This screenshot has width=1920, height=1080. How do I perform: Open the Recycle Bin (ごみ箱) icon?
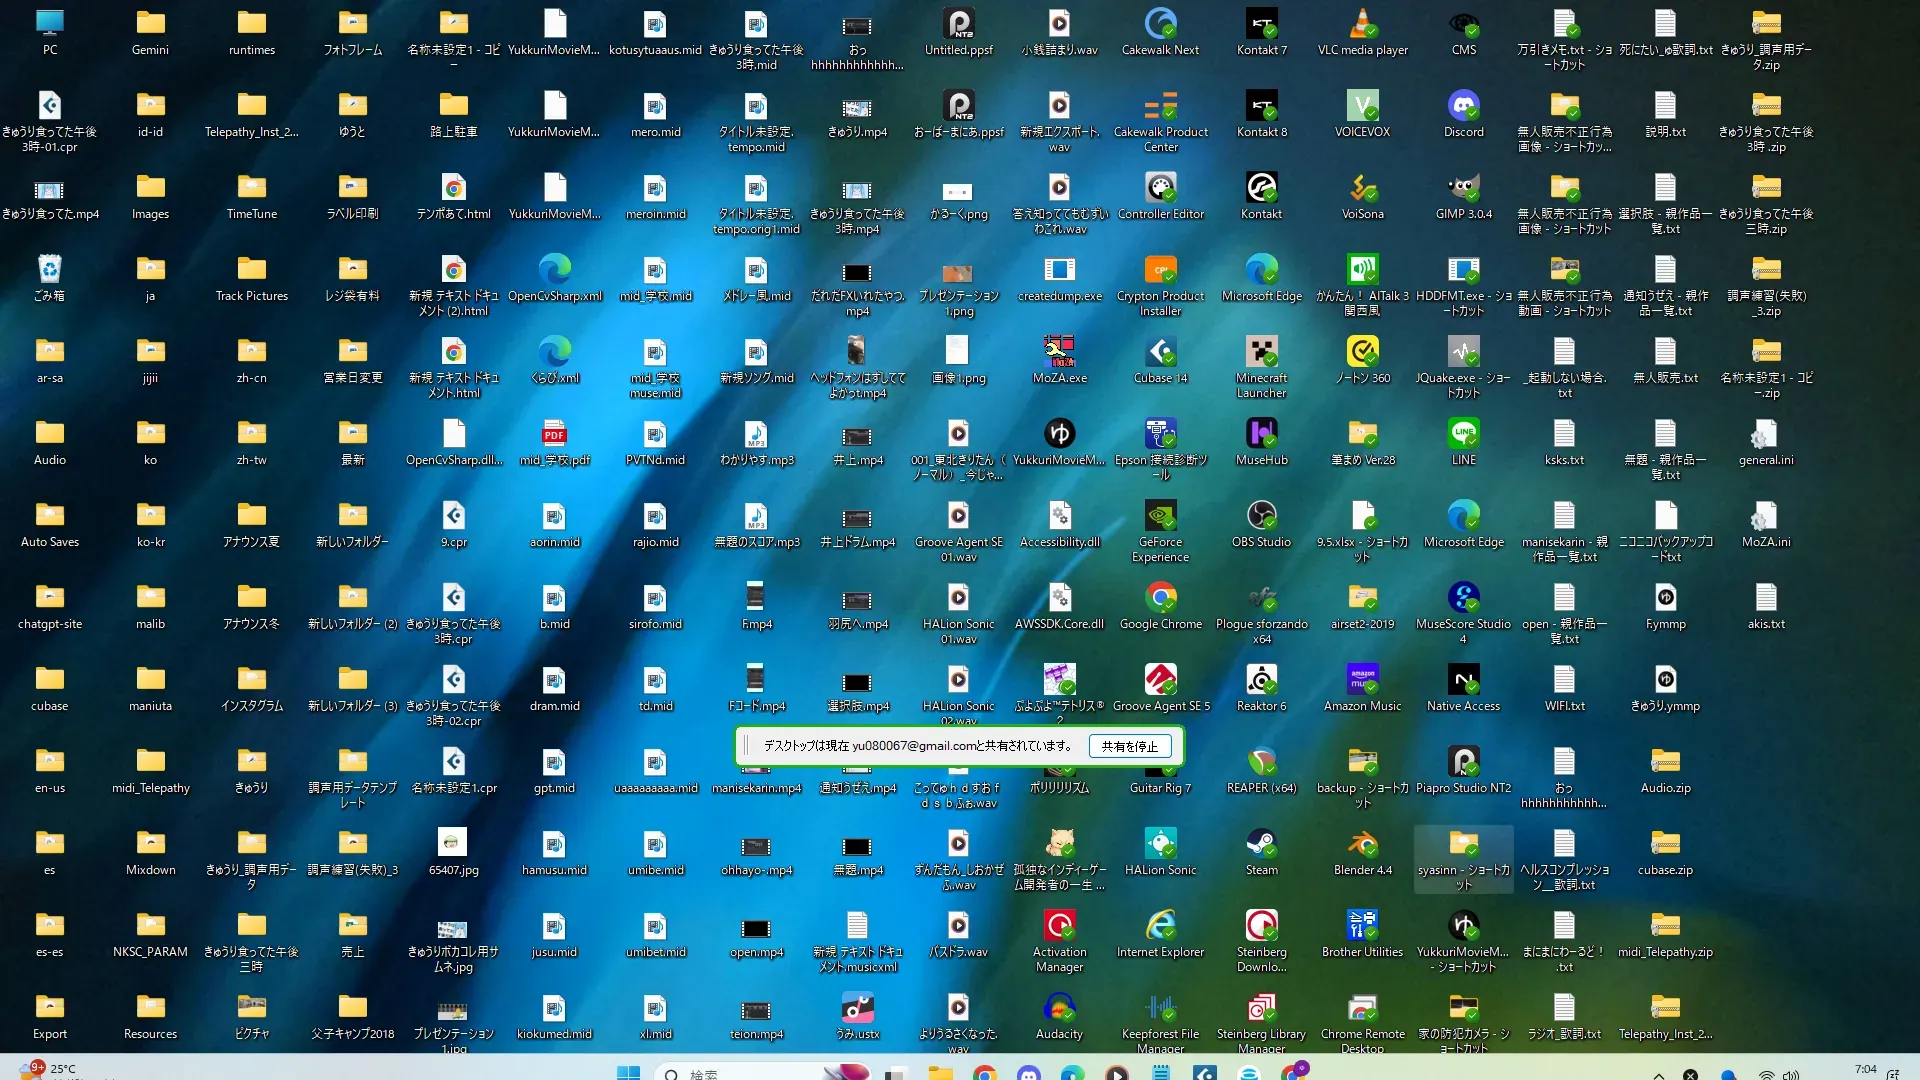tap(49, 271)
